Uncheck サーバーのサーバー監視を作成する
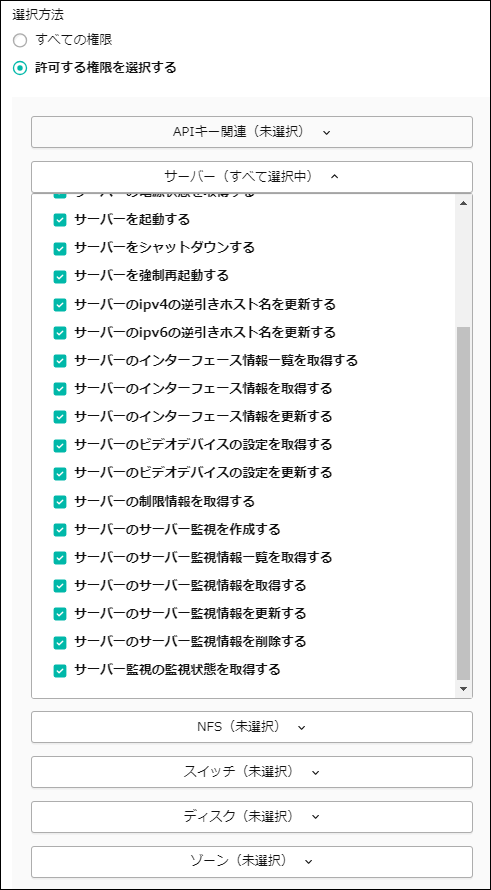The width and height of the screenshot is (491, 890). [x=60, y=530]
